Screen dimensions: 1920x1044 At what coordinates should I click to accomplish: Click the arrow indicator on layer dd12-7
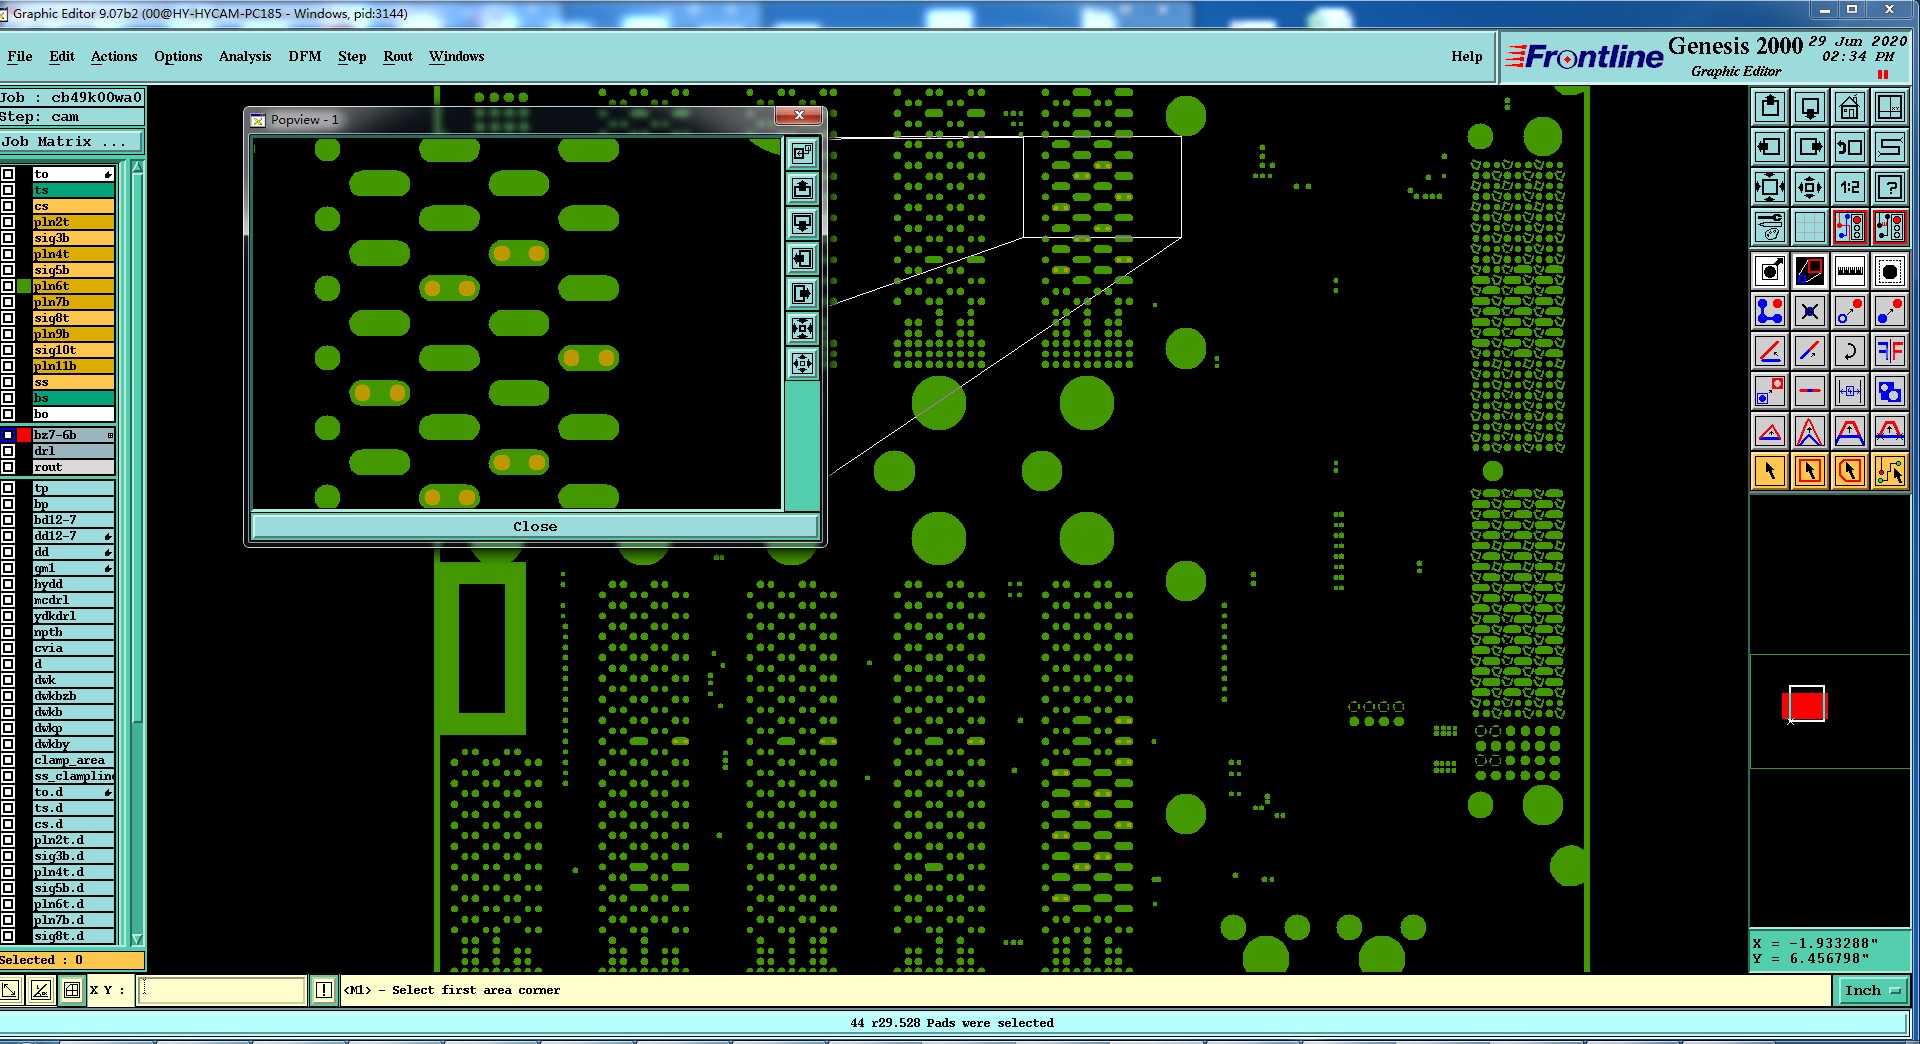[108, 536]
